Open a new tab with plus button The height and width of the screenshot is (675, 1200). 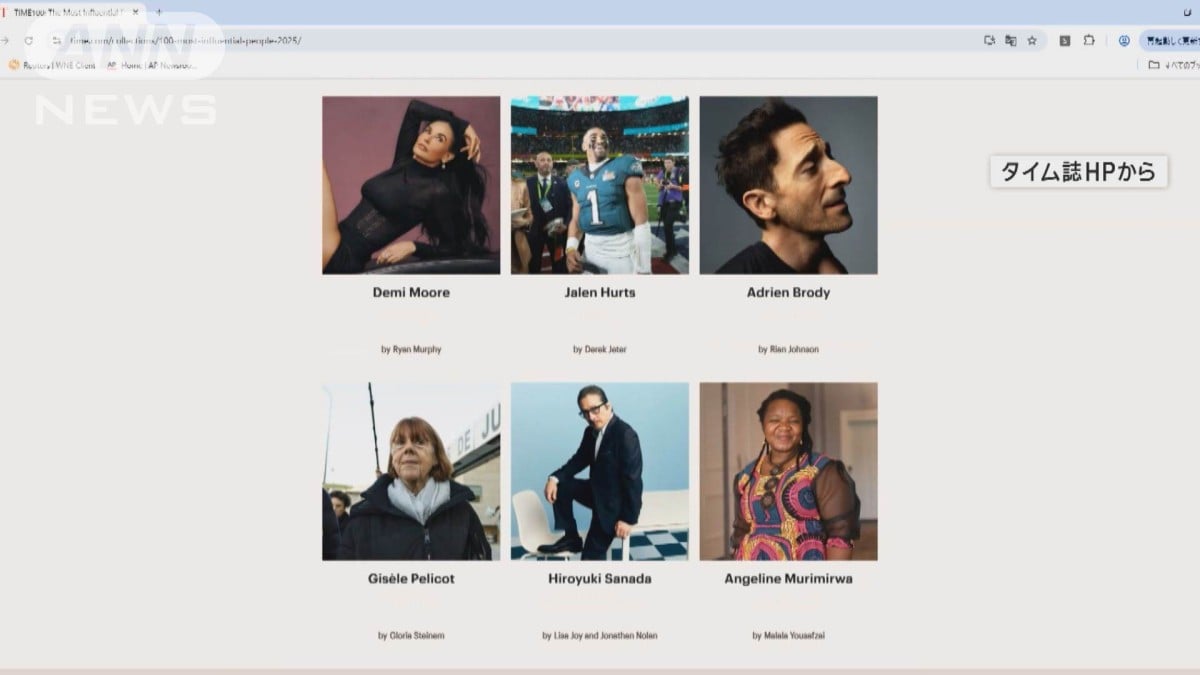click(x=158, y=12)
